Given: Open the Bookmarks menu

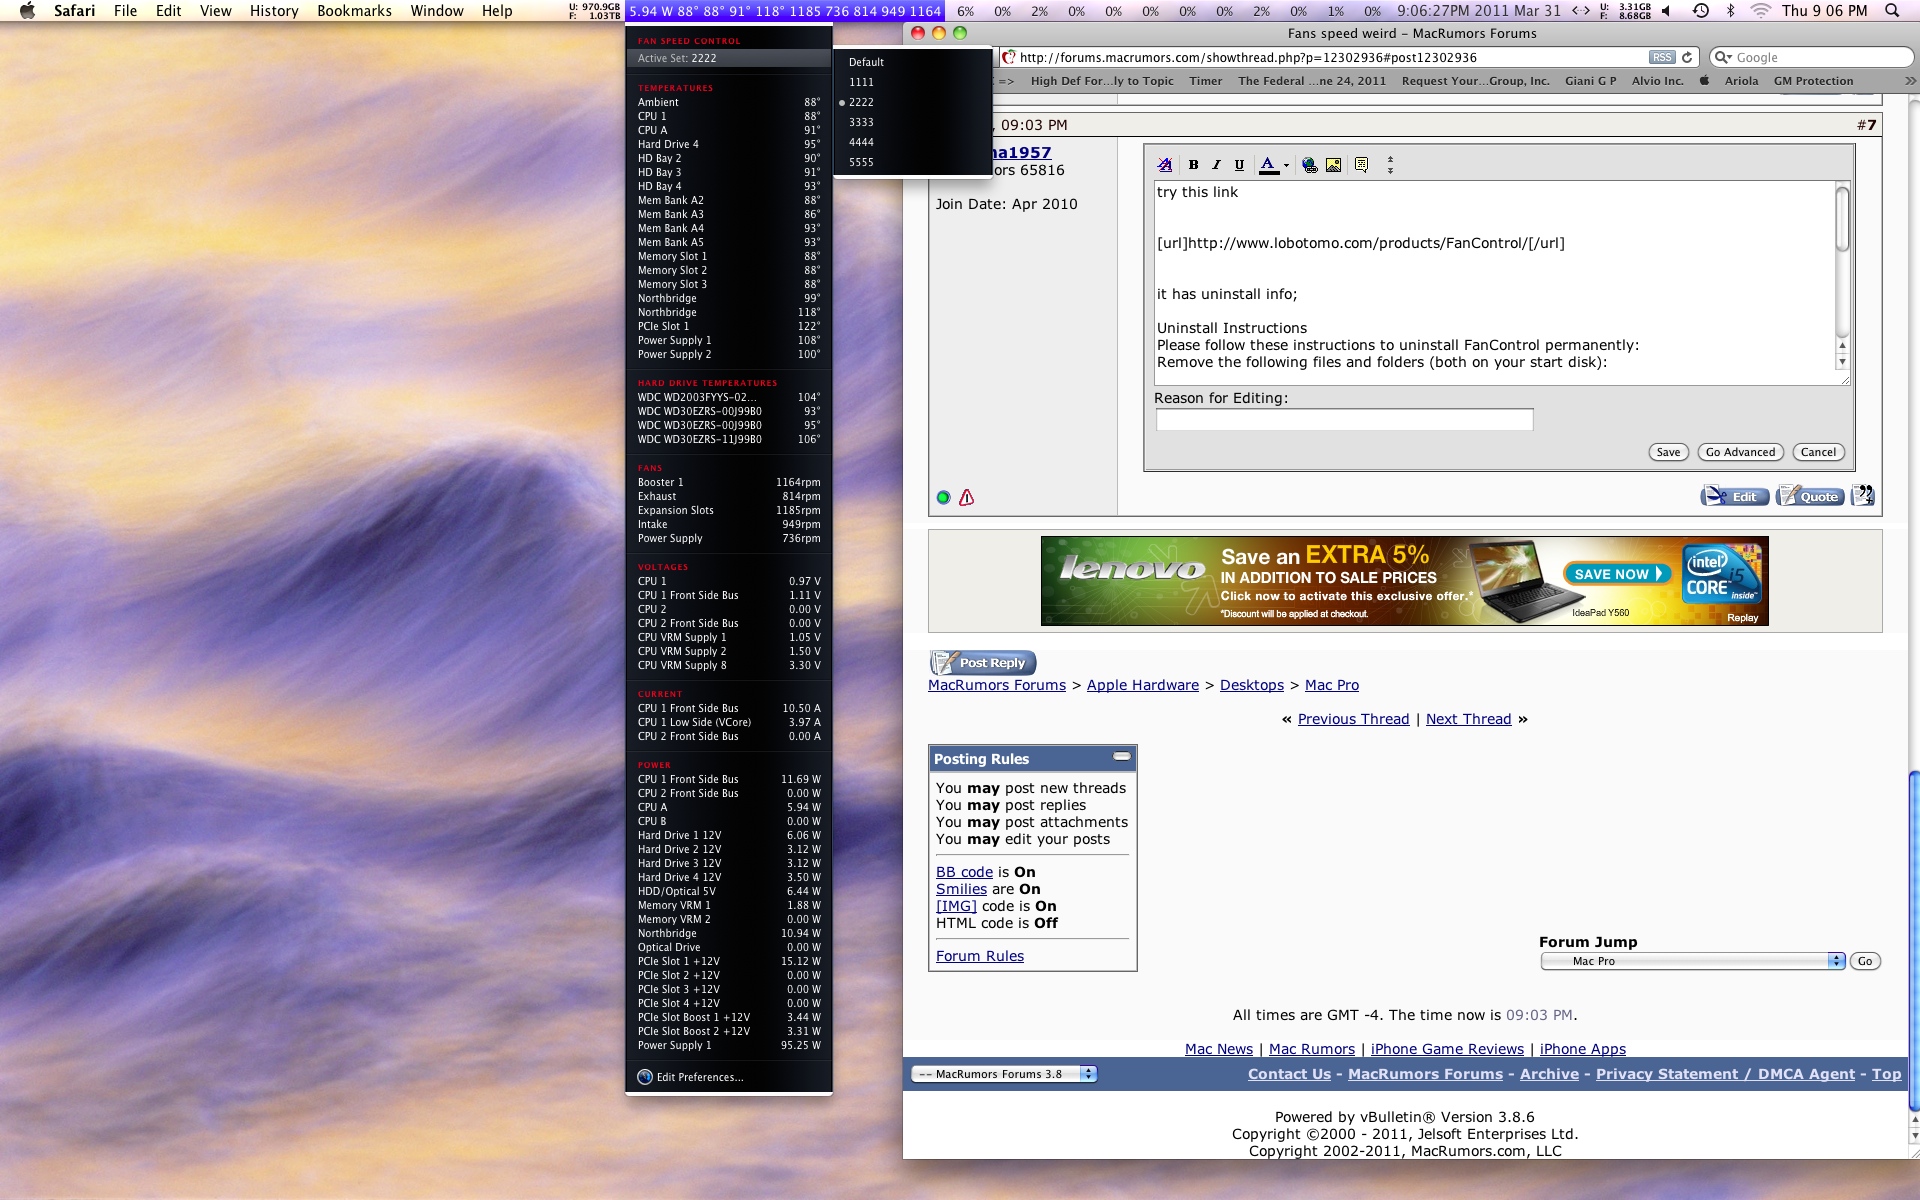Looking at the screenshot, I should [x=354, y=11].
